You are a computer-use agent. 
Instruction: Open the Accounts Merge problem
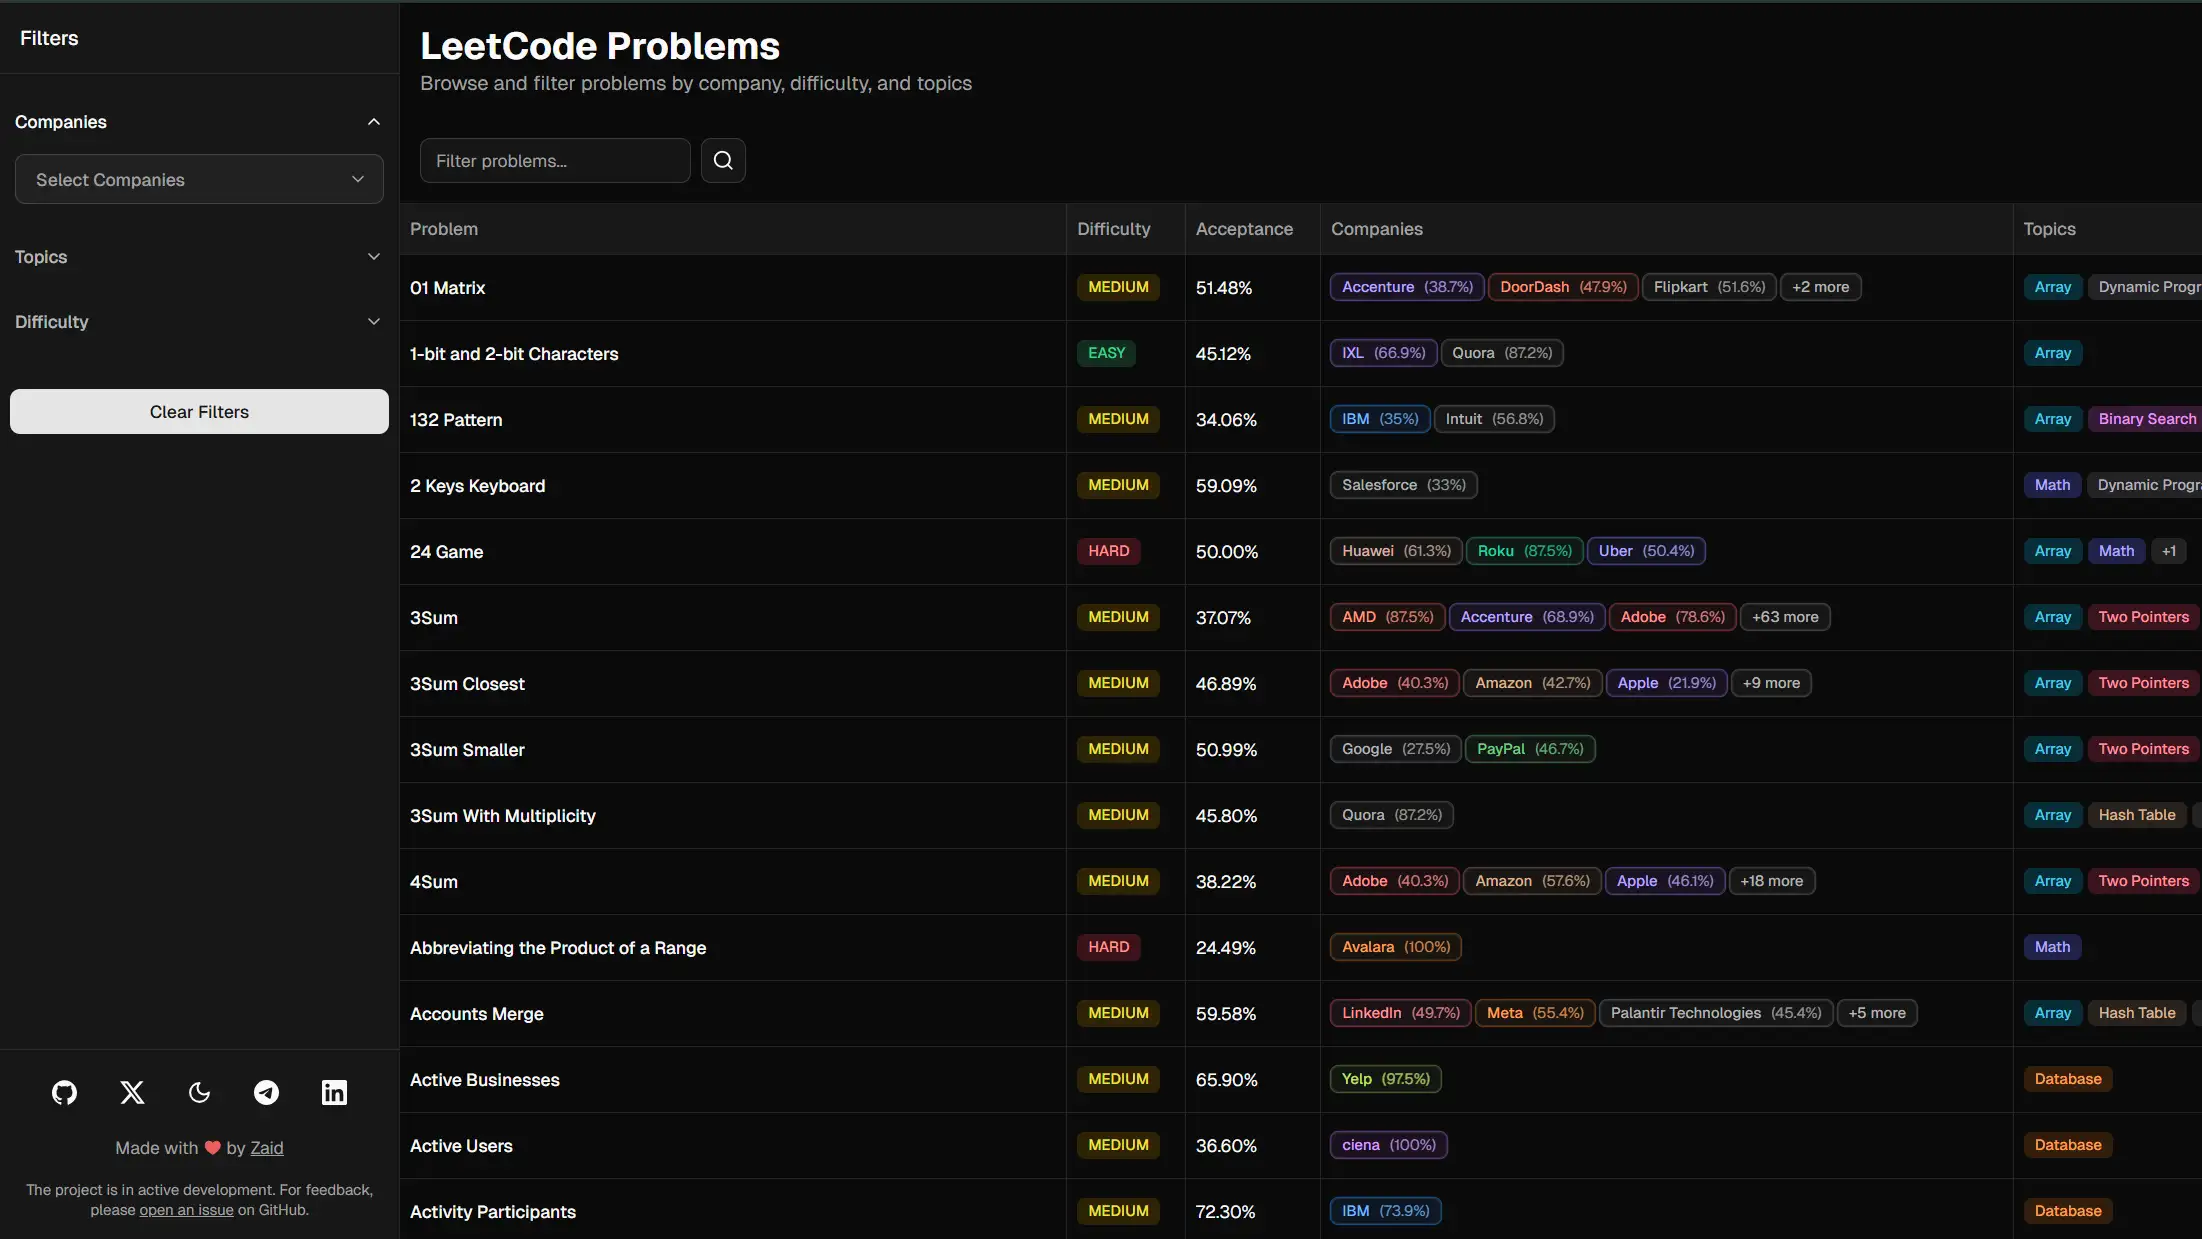pos(476,1013)
